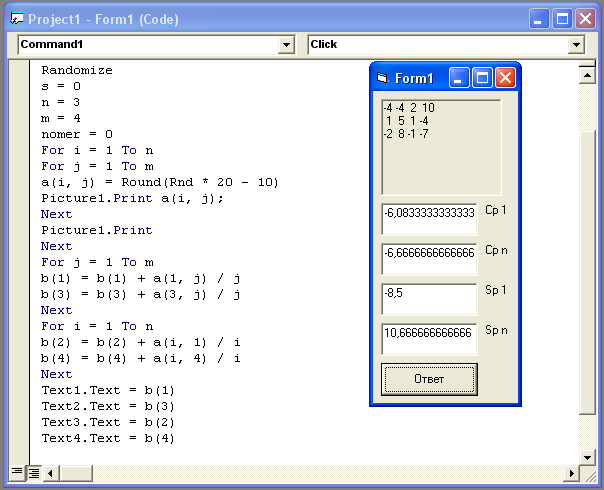The height and width of the screenshot is (490, 604).
Task: Click the picture box showing the matrix
Action: pos(441,148)
